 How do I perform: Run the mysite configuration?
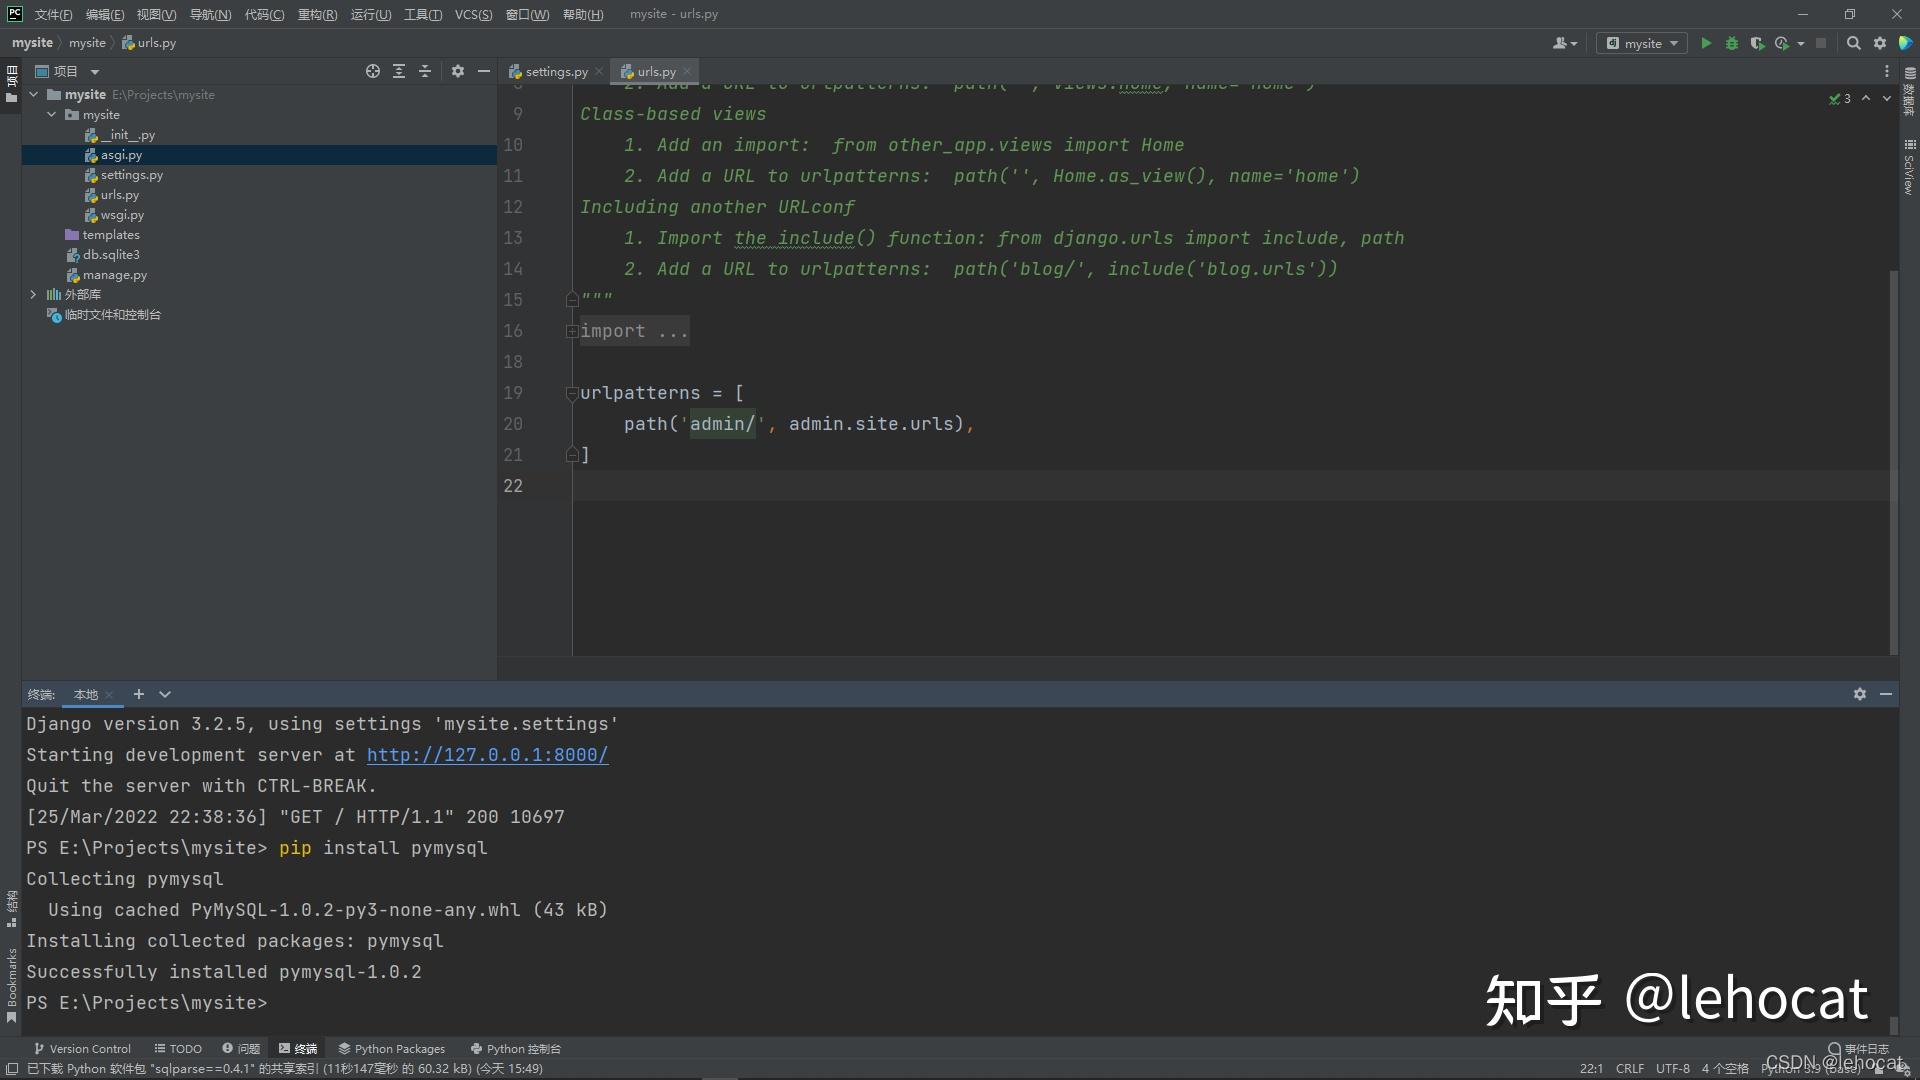point(1706,43)
